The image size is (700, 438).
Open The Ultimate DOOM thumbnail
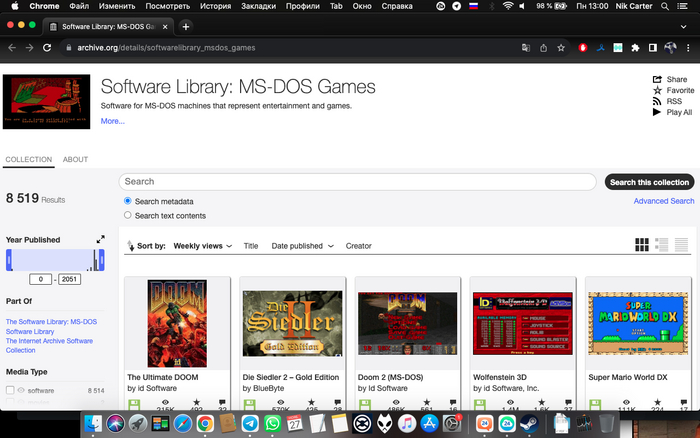177,324
